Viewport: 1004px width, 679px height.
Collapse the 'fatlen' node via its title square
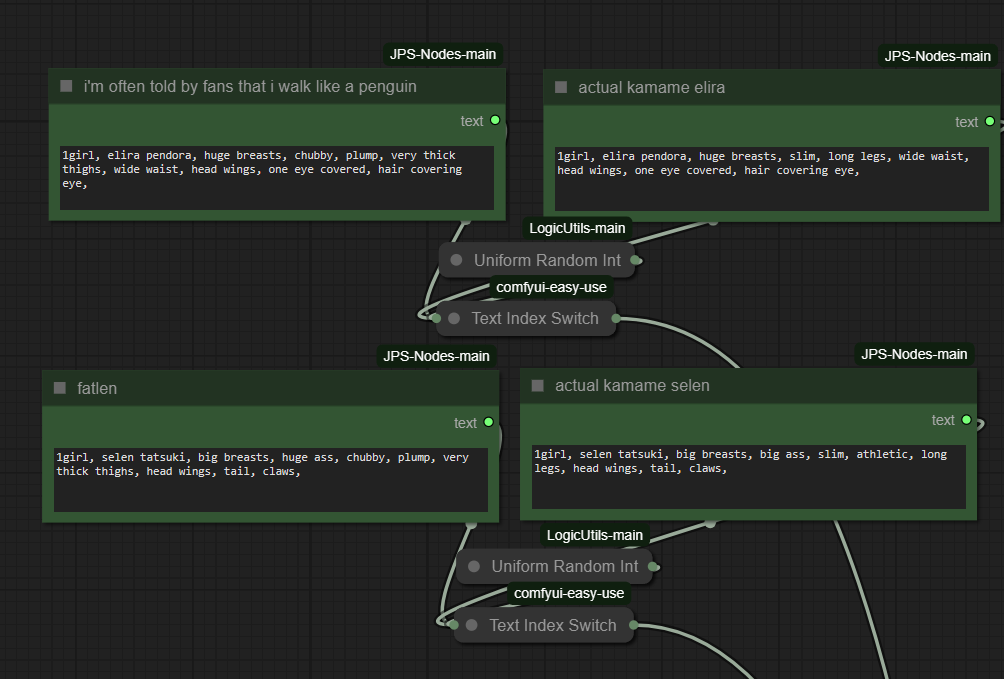pyautogui.click(x=60, y=388)
